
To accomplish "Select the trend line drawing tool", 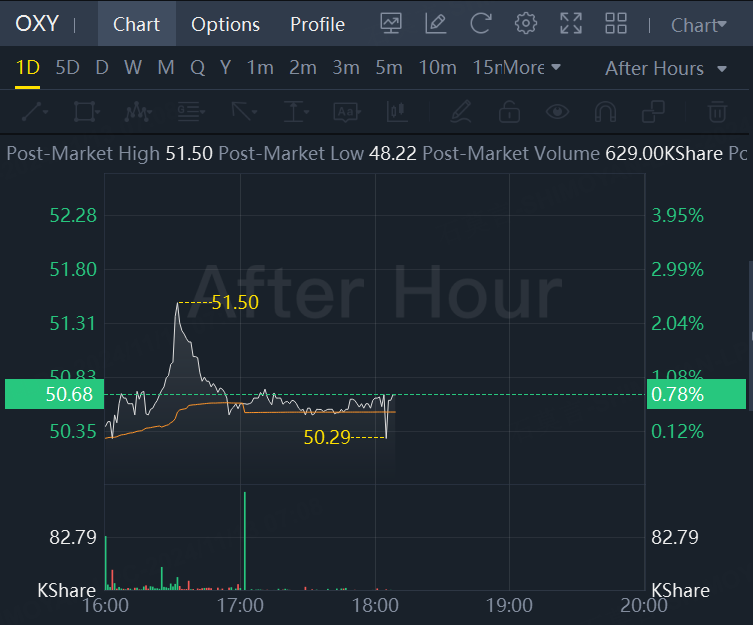I will [x=35, y=112].
